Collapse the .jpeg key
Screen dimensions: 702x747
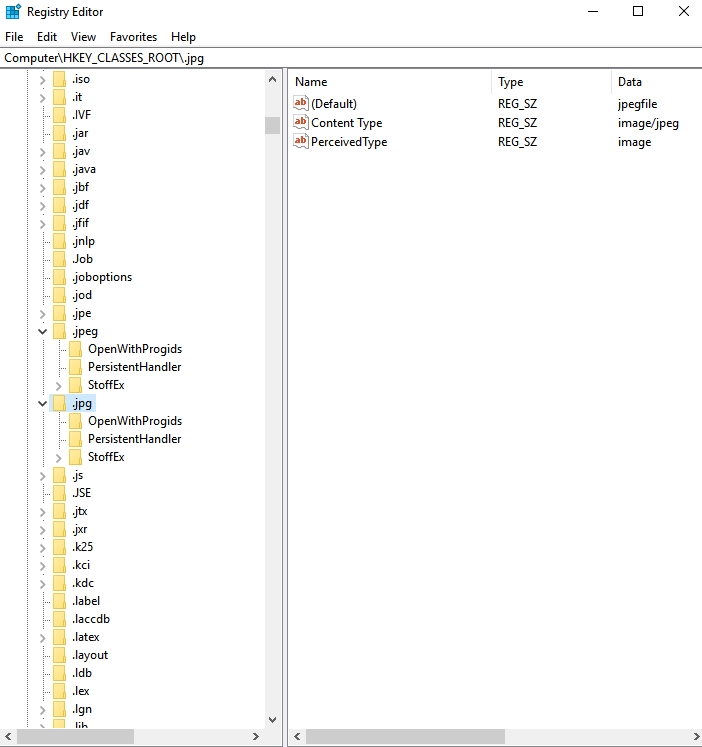pyautogui.click(x=42, y=331)
